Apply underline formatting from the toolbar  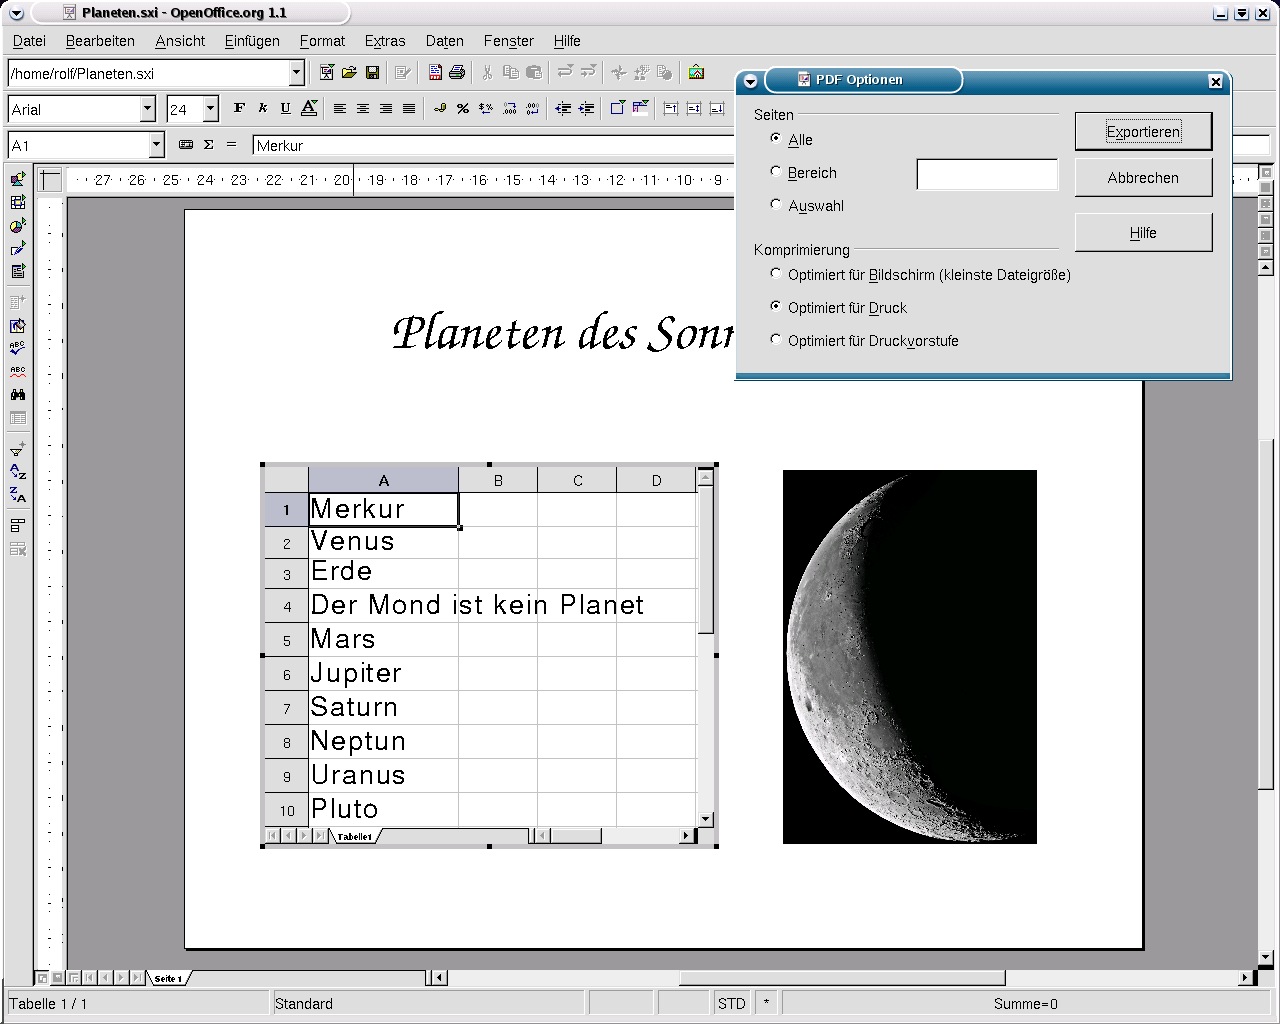point(285,109)
